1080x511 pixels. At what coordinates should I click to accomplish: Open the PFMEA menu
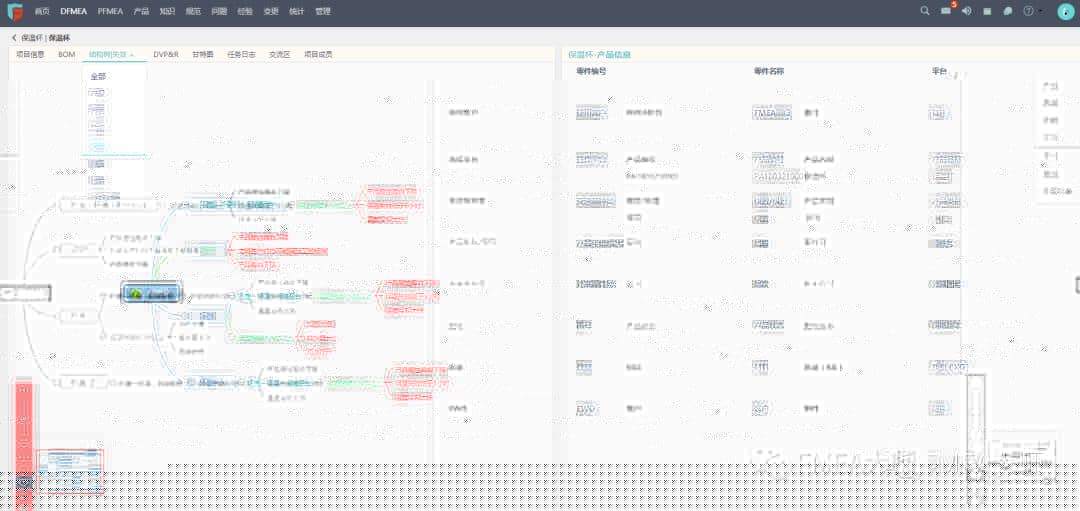(x=110, y=12)
